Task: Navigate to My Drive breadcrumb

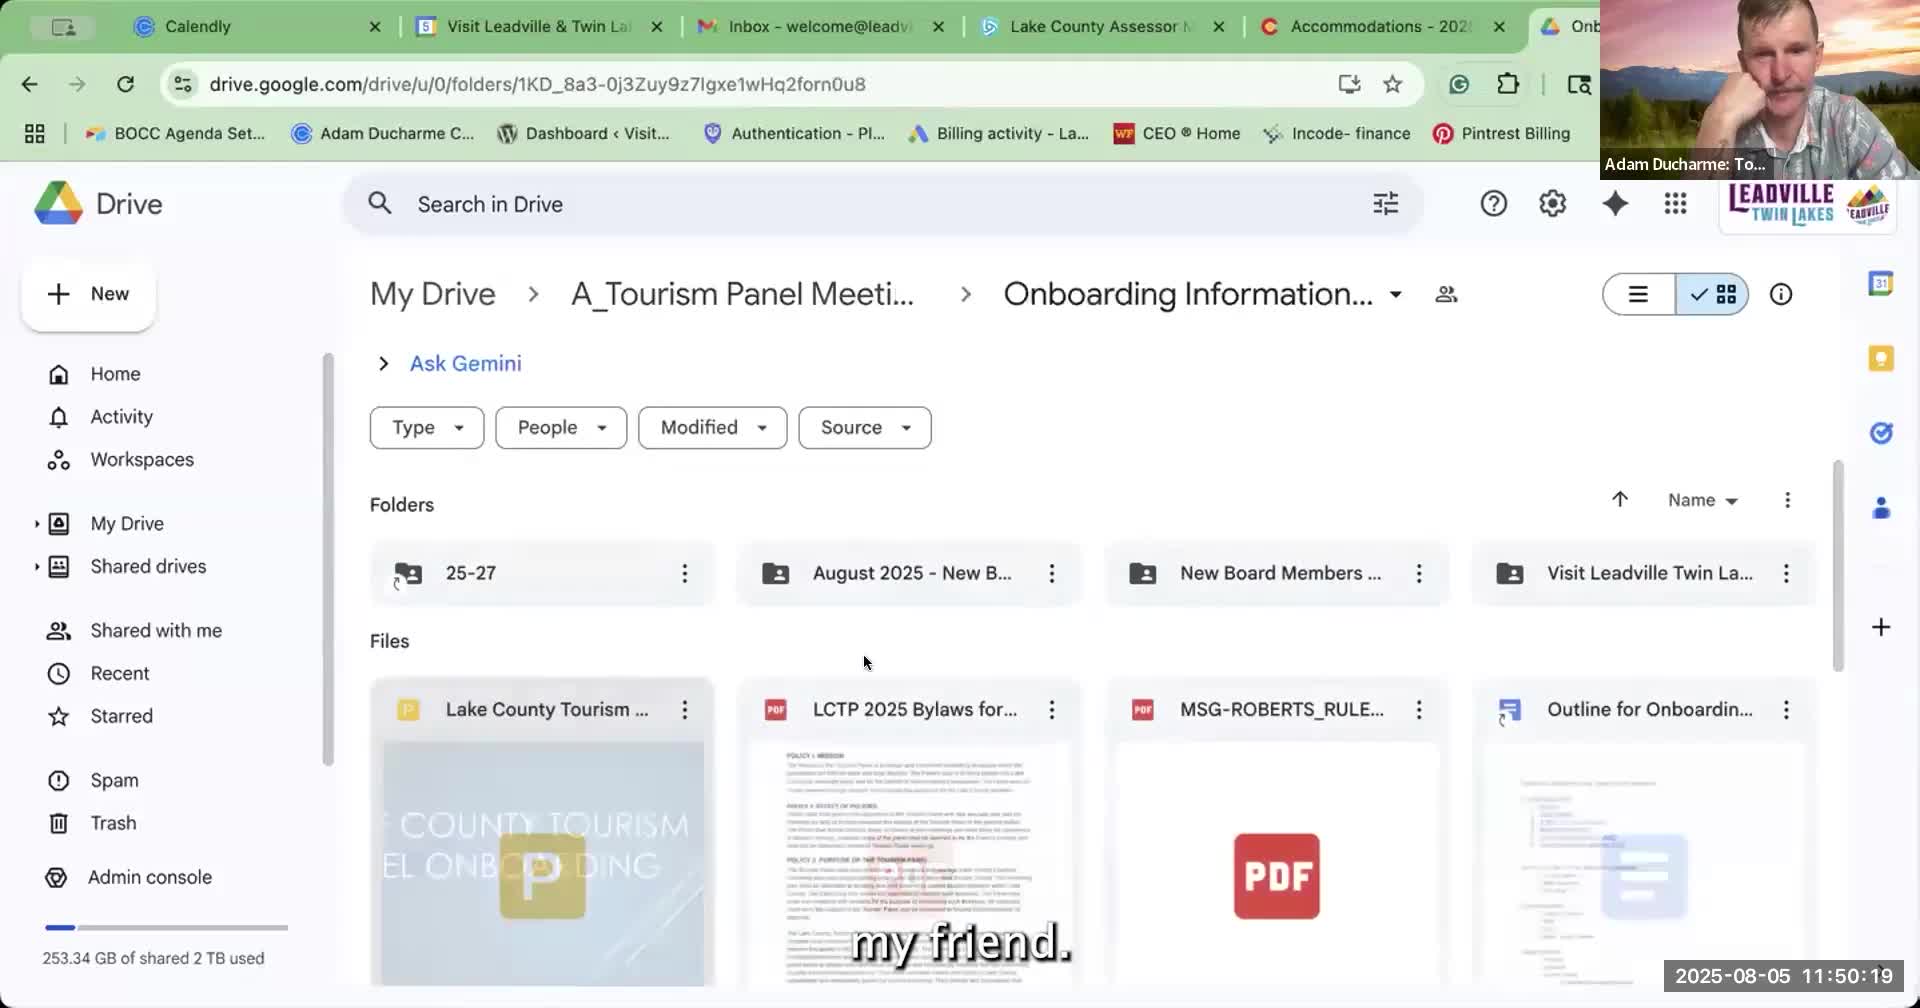Action: coord(433,294)
